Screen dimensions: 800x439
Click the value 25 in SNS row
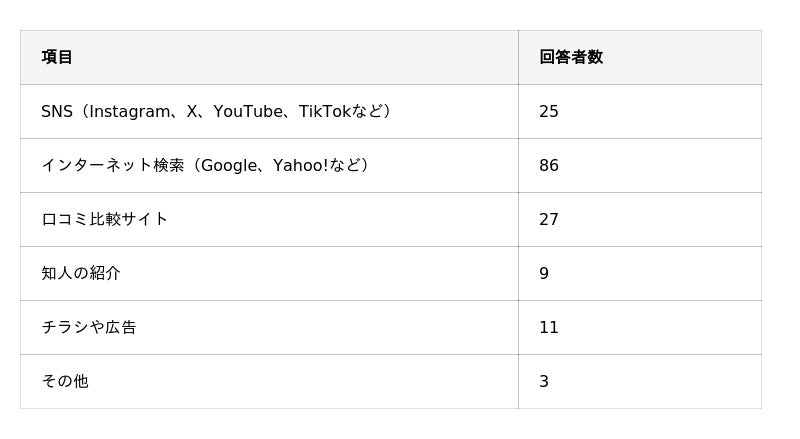(549, 111)
